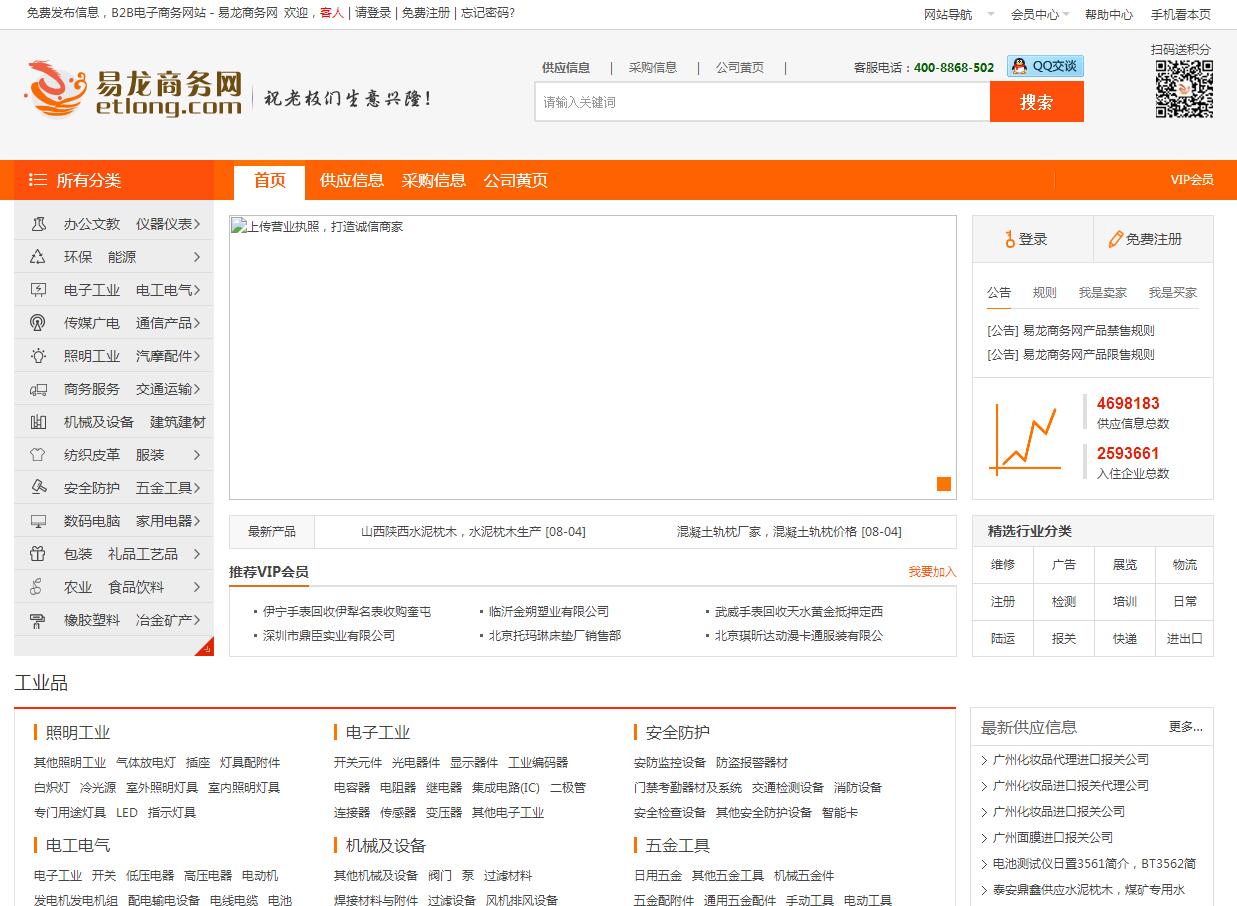Open 手机看本页 link

pos(1181,14)
